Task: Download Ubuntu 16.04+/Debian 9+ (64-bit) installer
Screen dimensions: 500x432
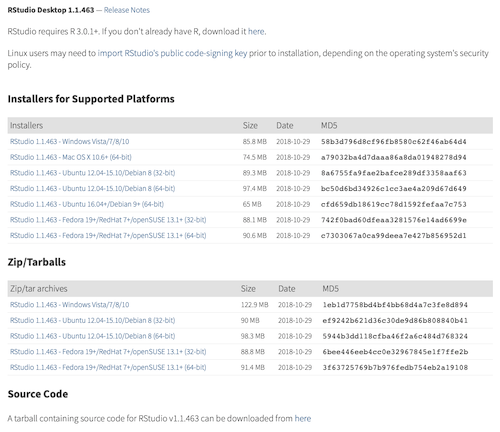Action: pos(87,204)
